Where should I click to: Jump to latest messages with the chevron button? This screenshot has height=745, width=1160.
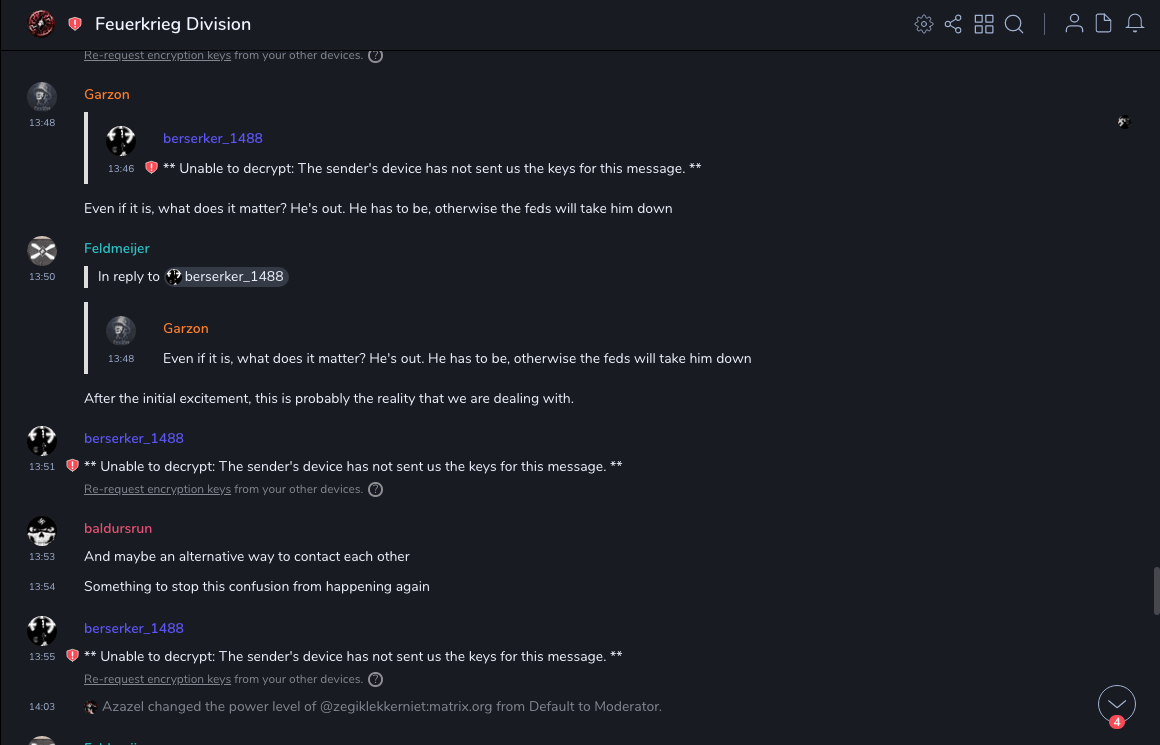pos(1117,704)
